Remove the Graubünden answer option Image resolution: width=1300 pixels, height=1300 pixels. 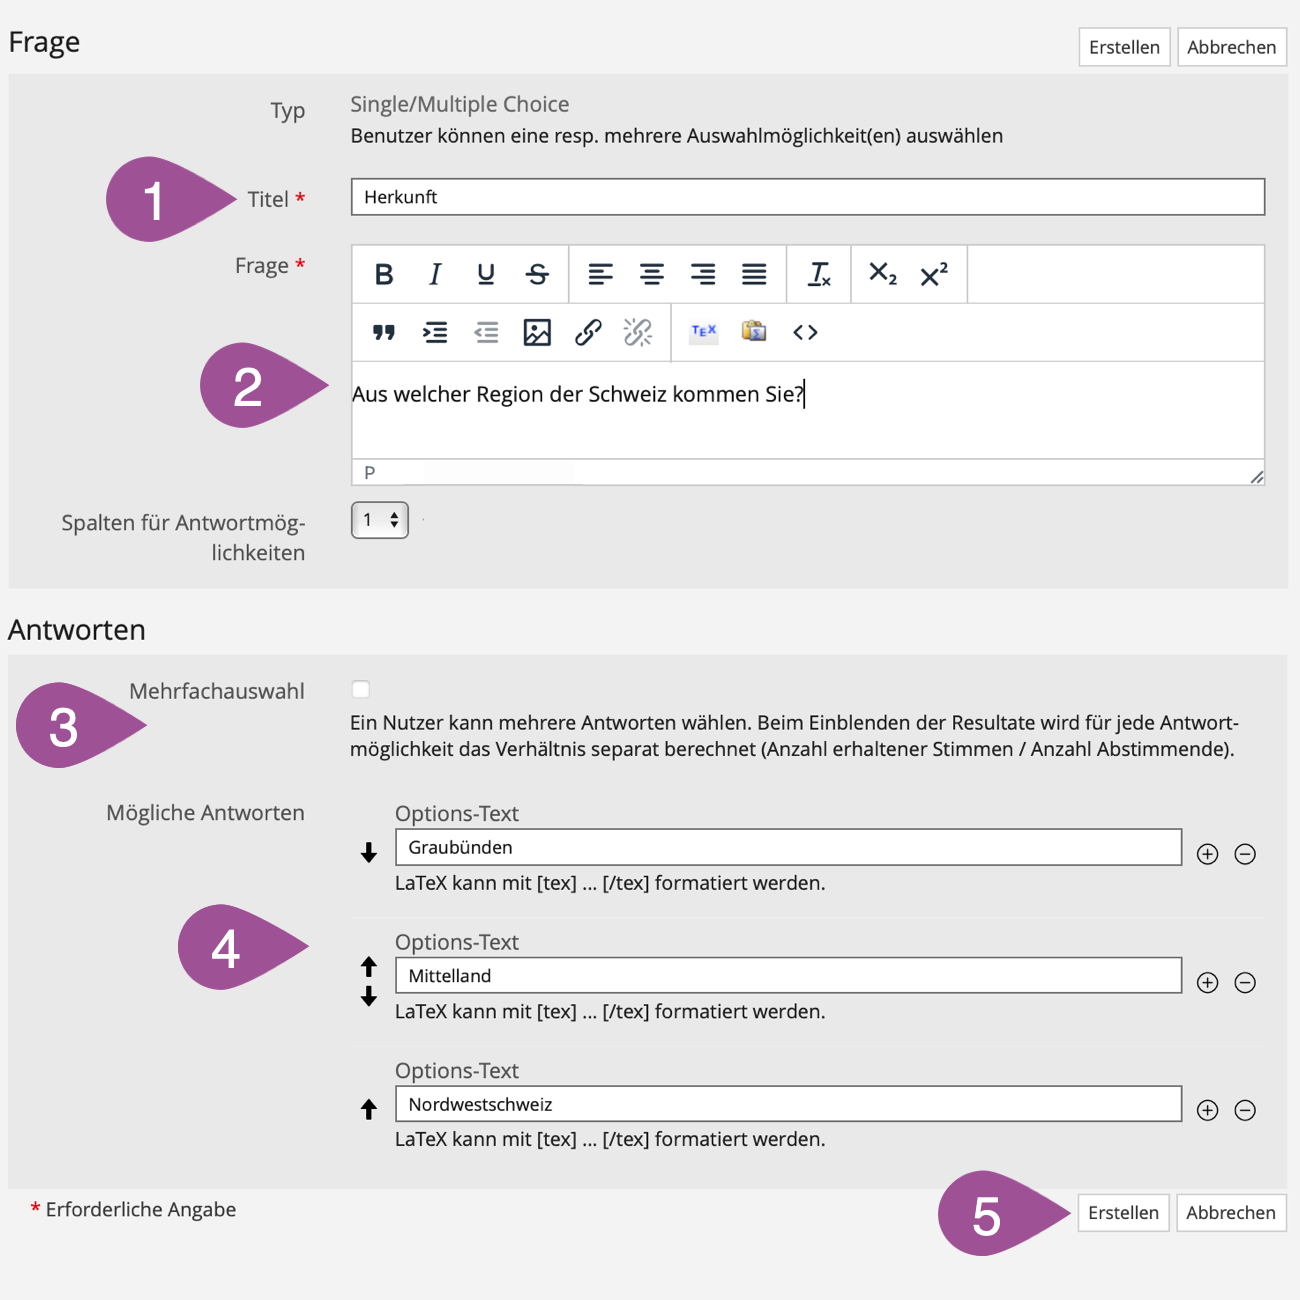[x=1245, y=854]
